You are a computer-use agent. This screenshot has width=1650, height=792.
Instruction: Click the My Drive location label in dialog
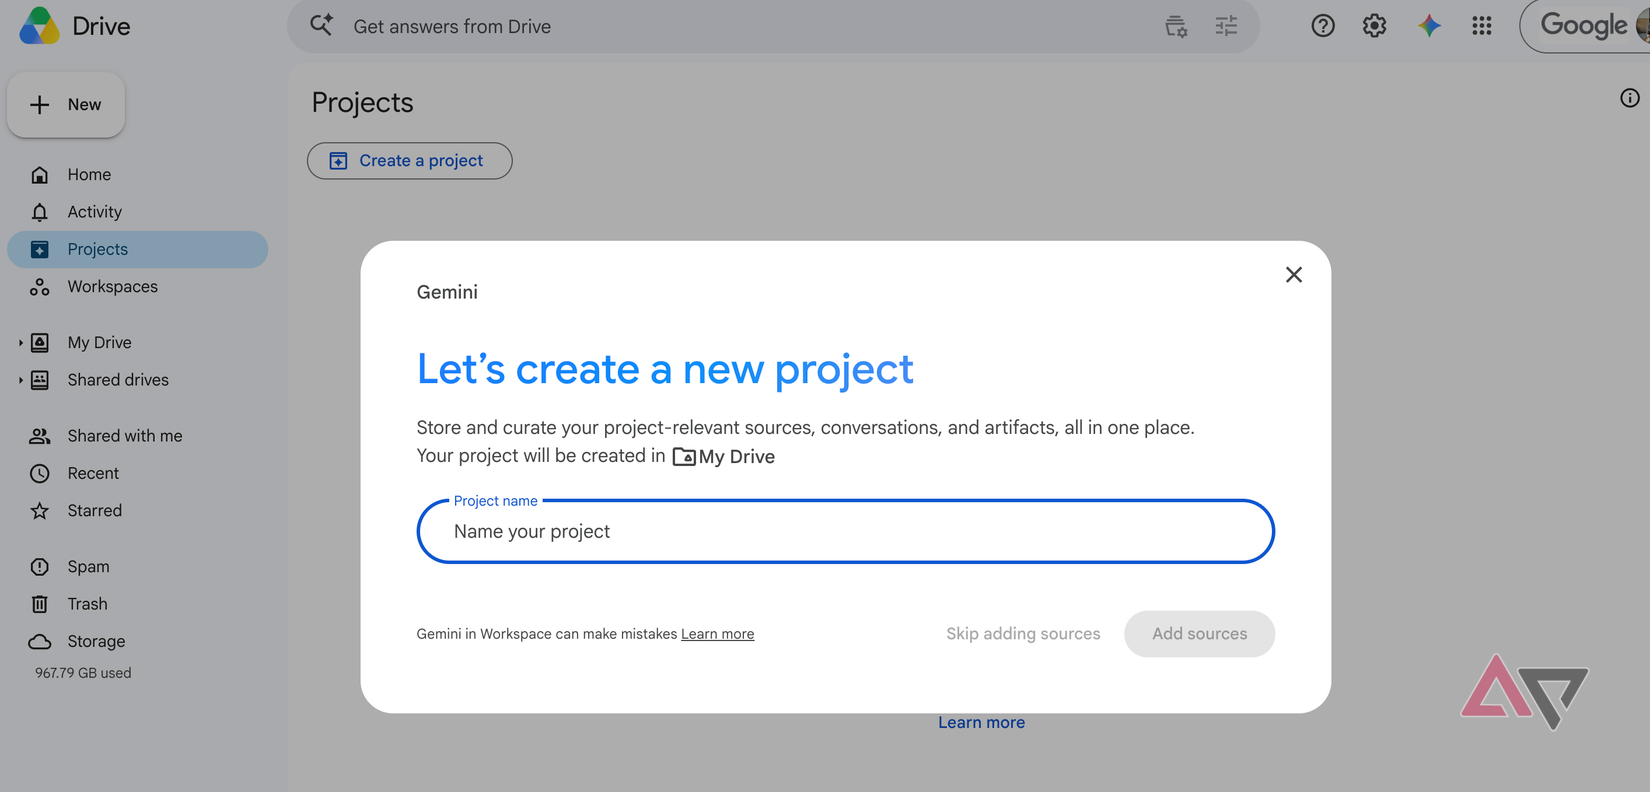pos(724,457)
